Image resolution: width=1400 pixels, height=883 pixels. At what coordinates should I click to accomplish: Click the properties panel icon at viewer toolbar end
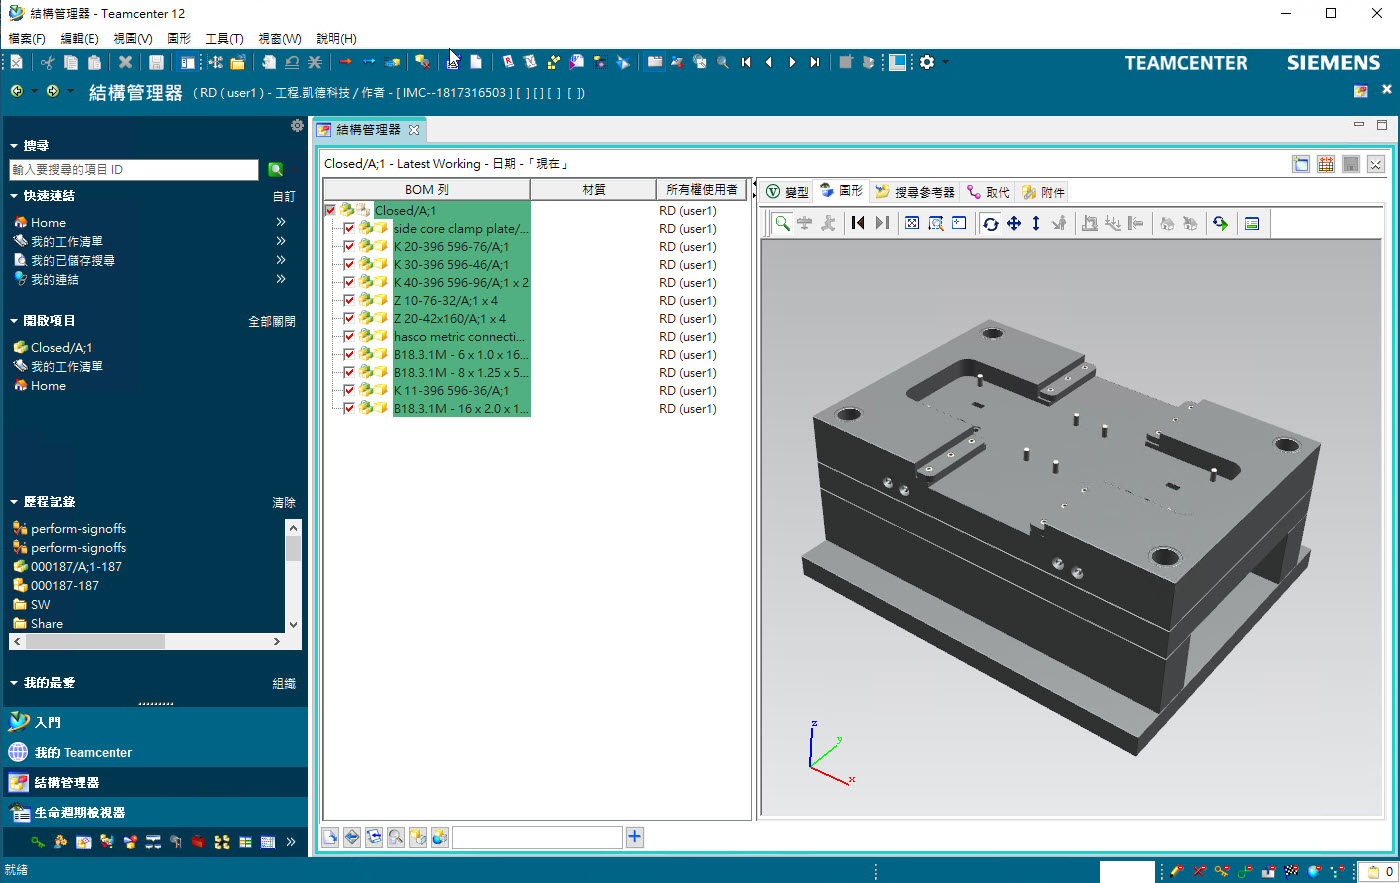[1252, 223]
